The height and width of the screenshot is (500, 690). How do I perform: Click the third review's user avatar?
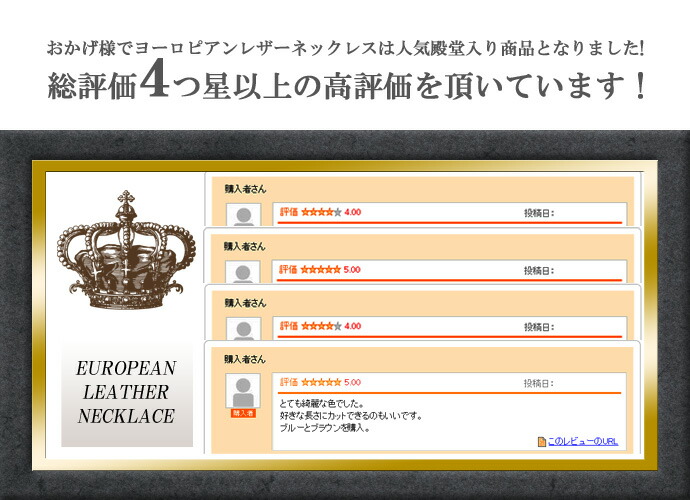pos(244,328)
